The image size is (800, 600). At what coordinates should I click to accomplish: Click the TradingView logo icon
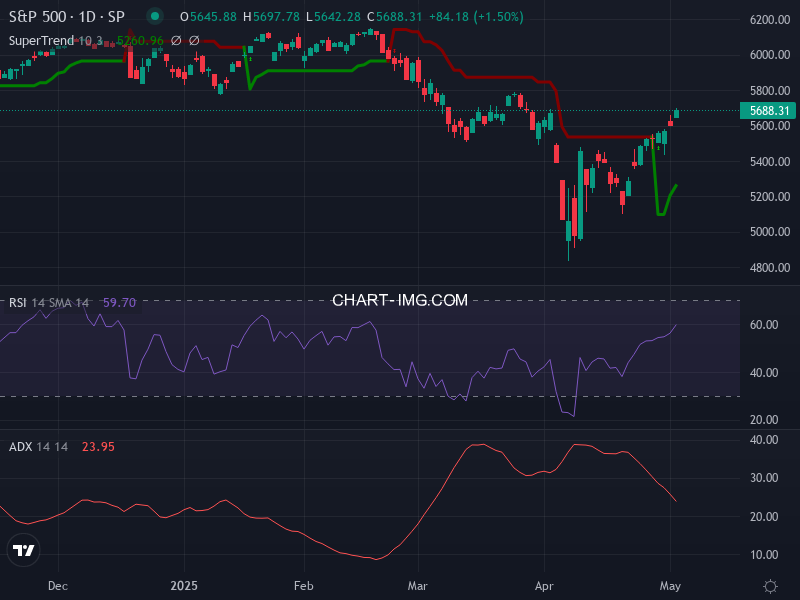(23, 550)
